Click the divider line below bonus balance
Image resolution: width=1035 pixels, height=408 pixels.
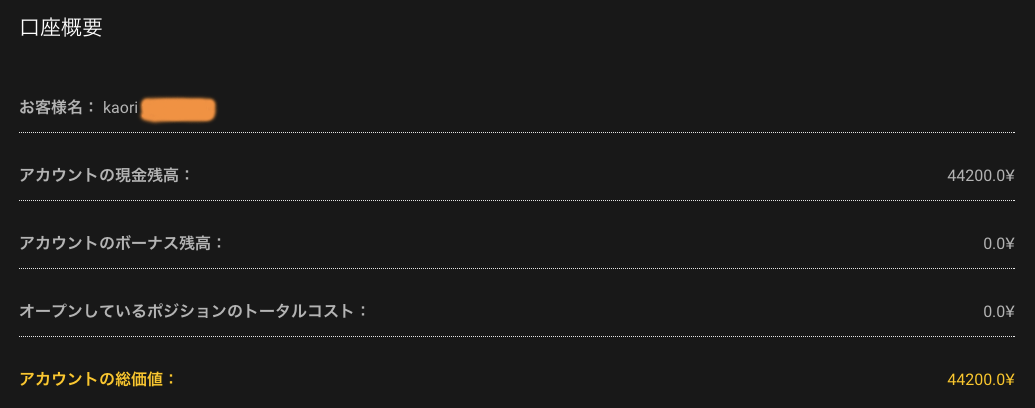click(x=517, y=268)
